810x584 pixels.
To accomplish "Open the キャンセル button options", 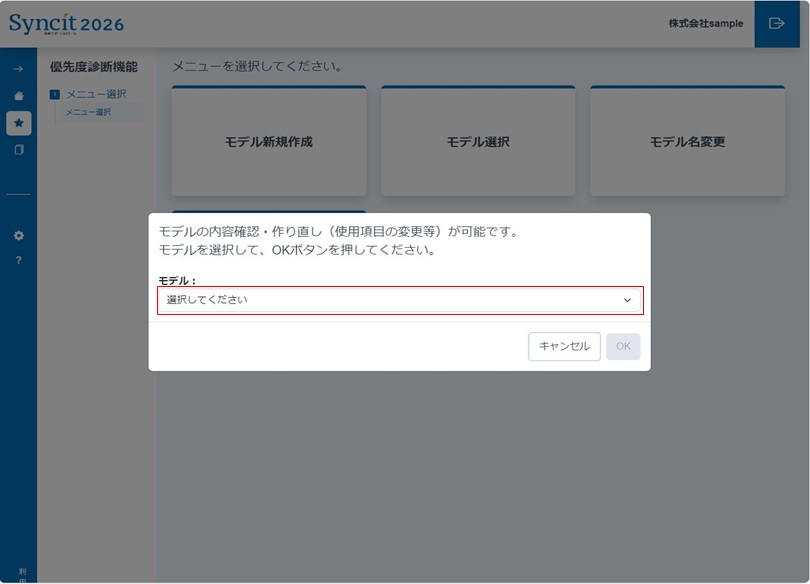I will pyautogui.click(x=564, y=346).
